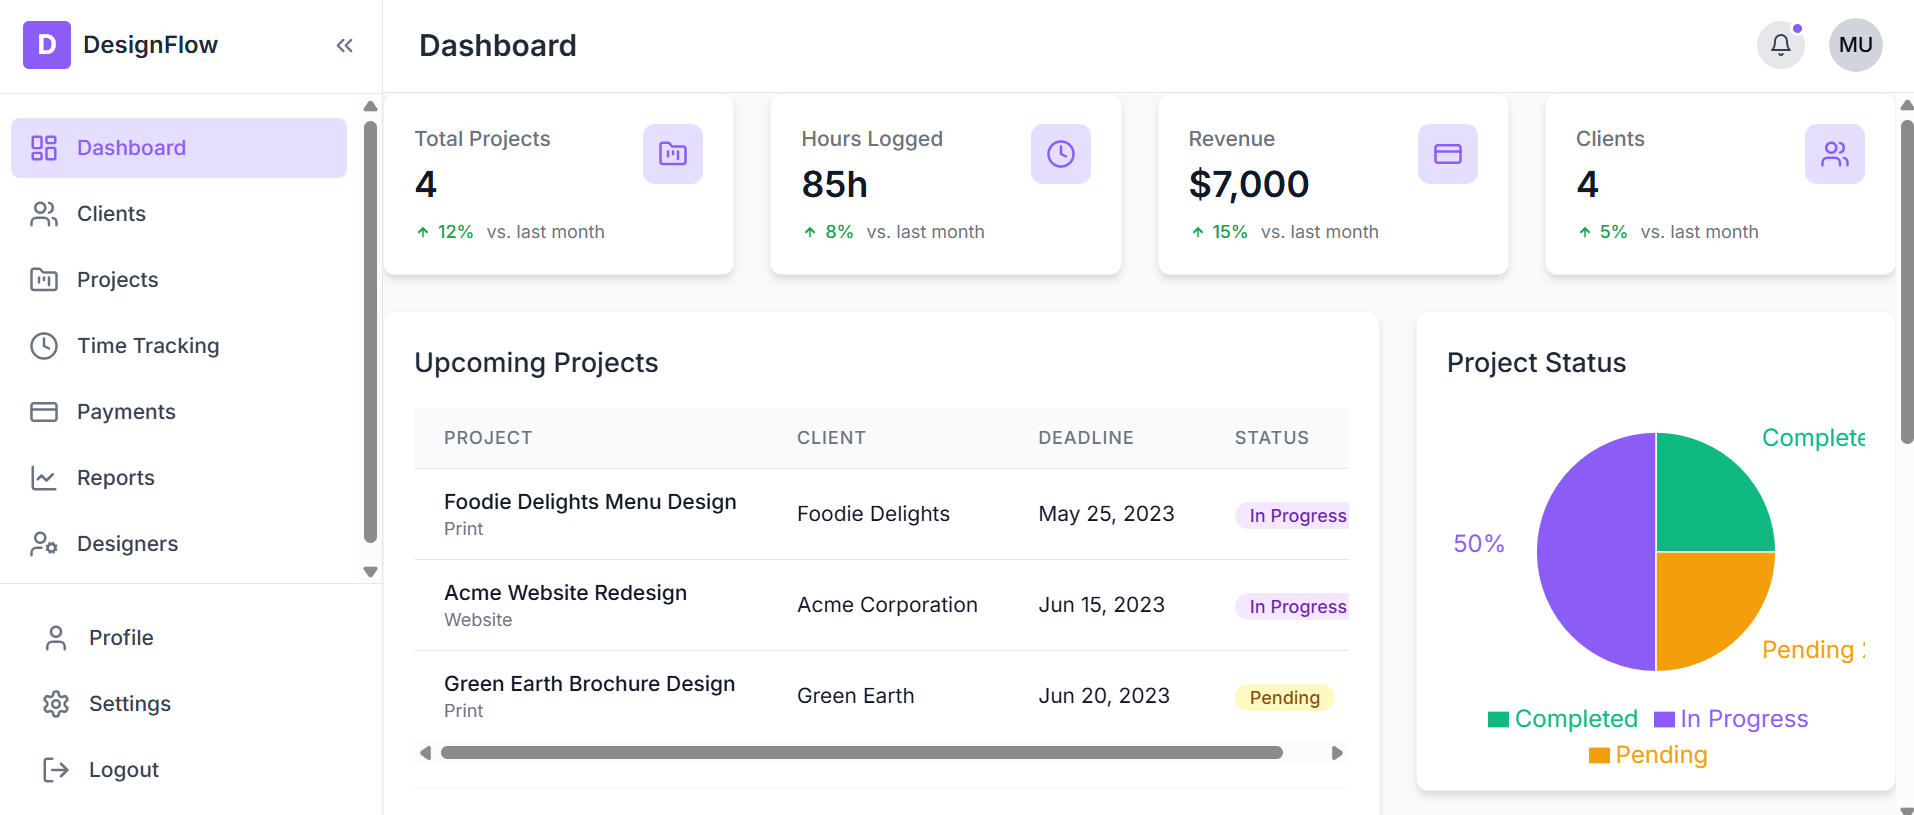Click the Reports chart icon in sidebar
This screenshot has width=1914, height=815.
[44, 478]
